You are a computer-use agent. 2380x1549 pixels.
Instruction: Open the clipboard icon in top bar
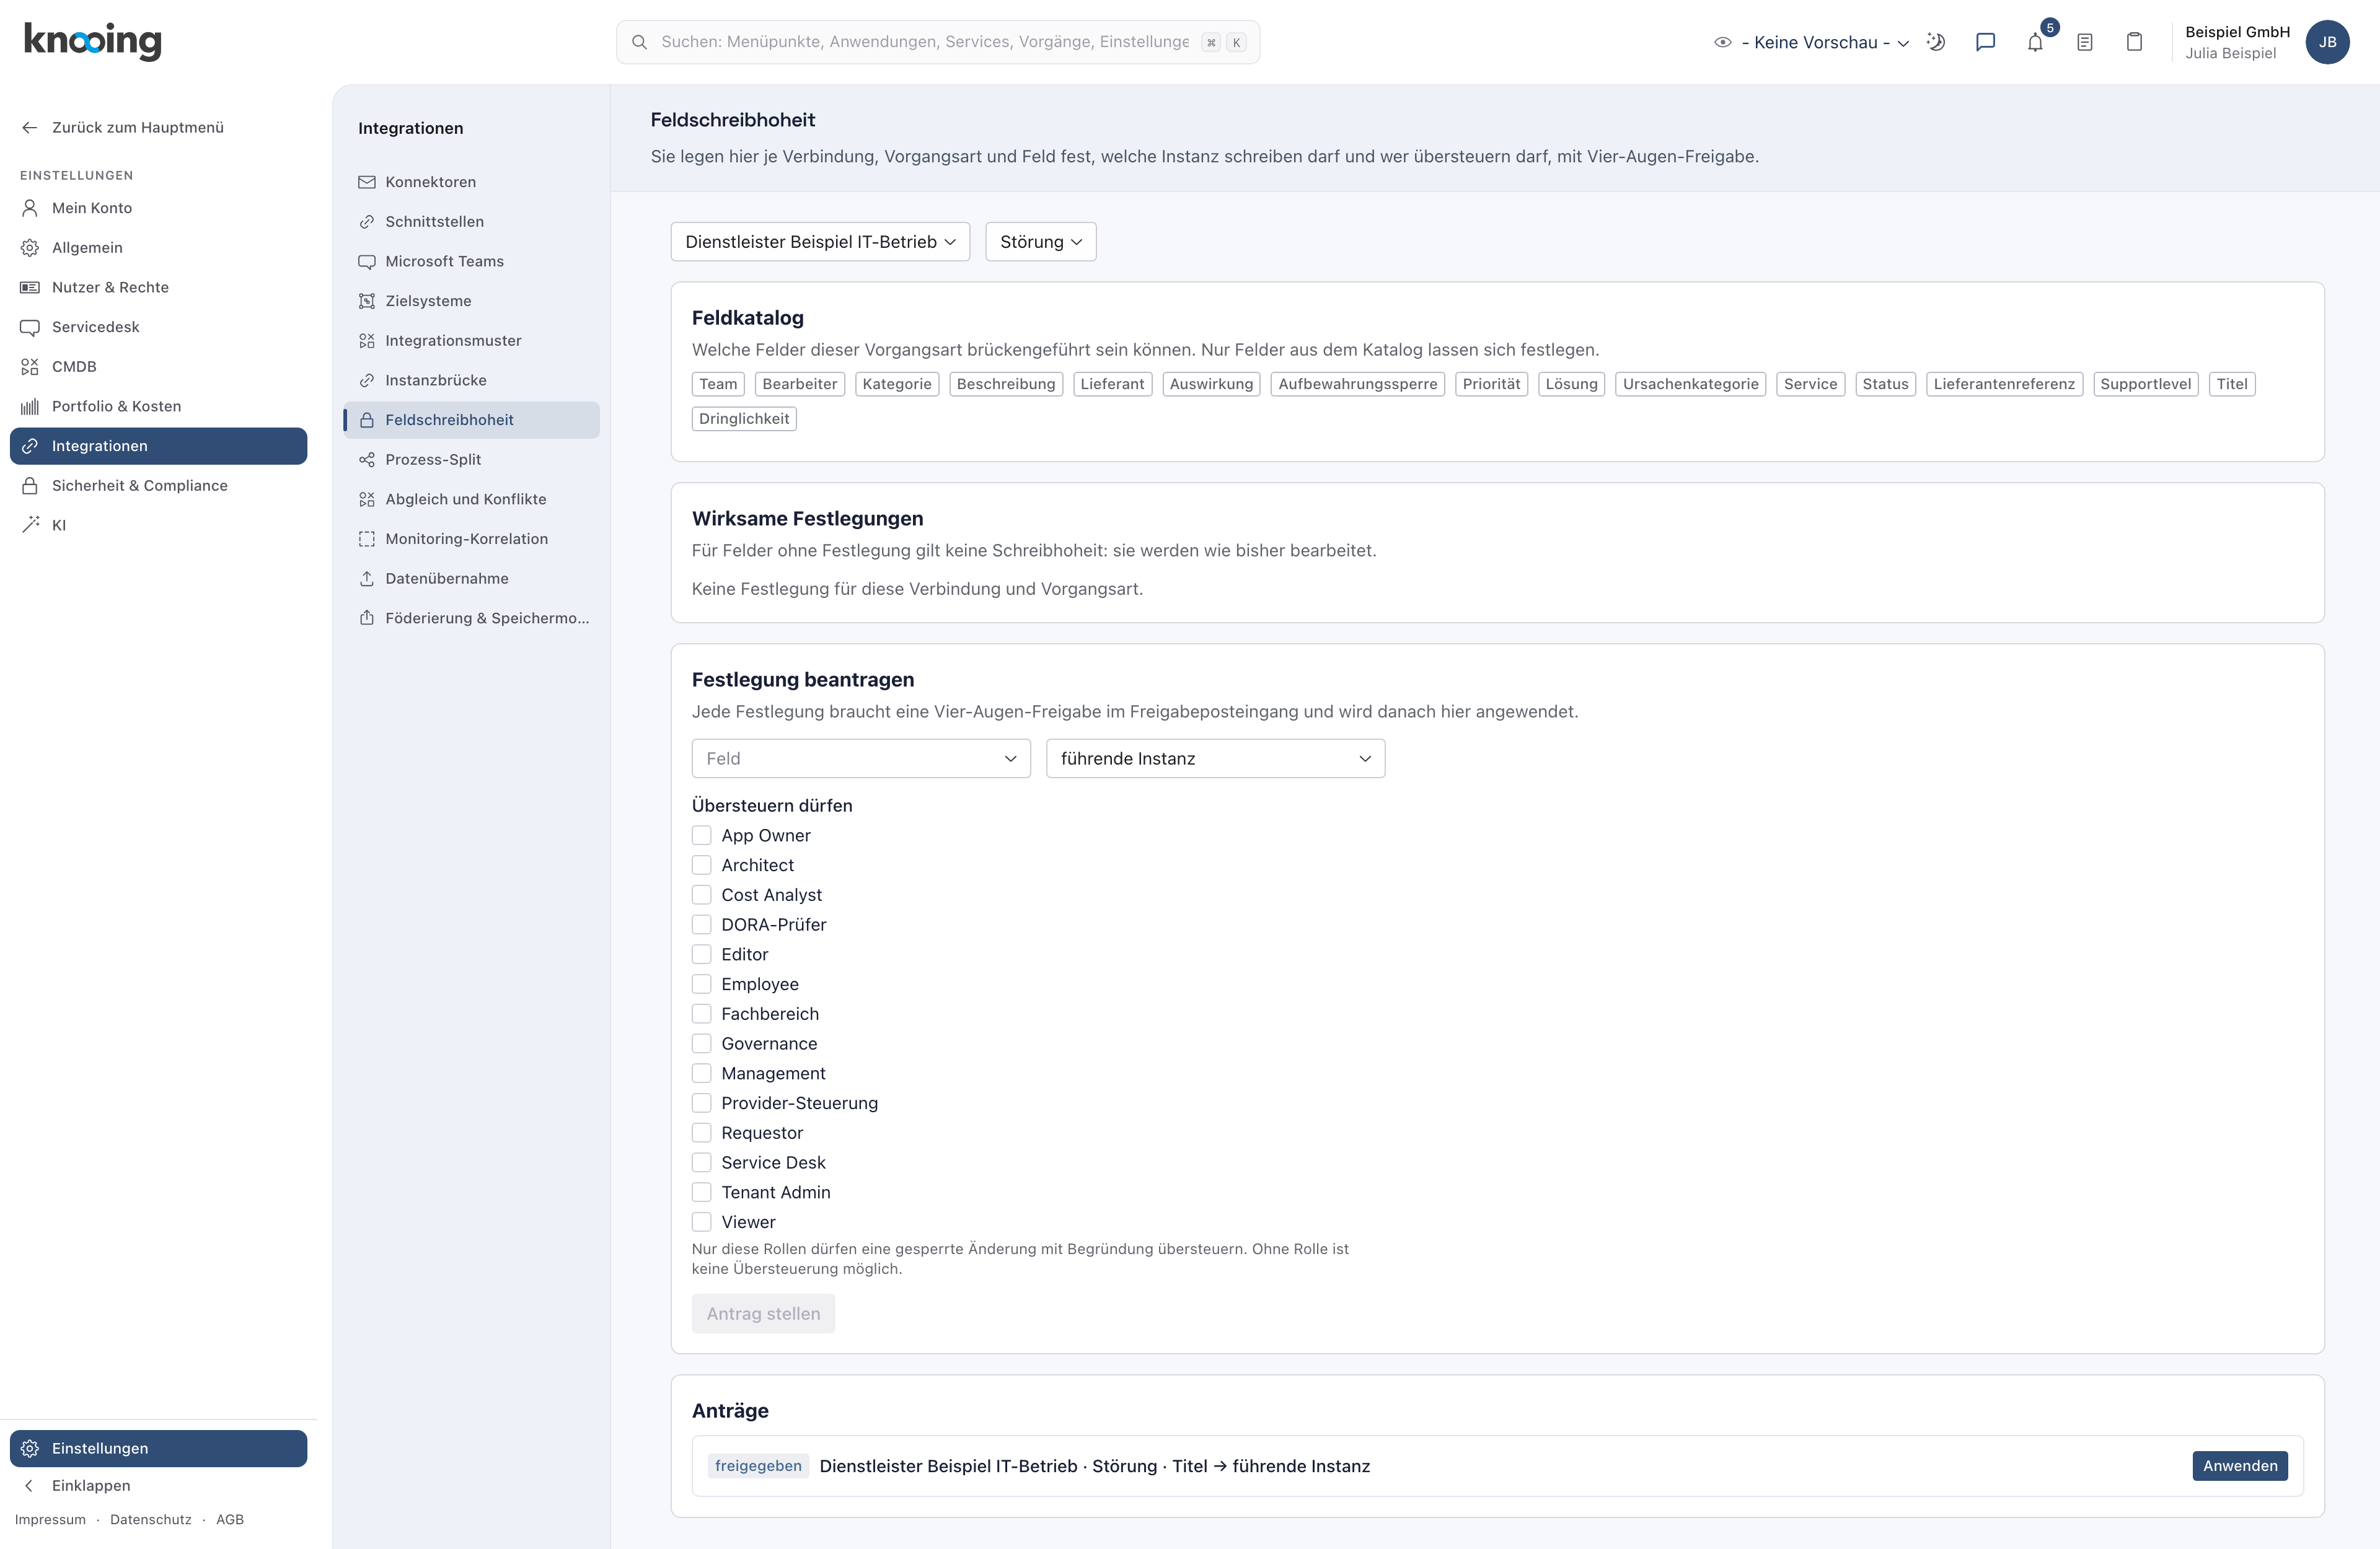pos(2134,42)
